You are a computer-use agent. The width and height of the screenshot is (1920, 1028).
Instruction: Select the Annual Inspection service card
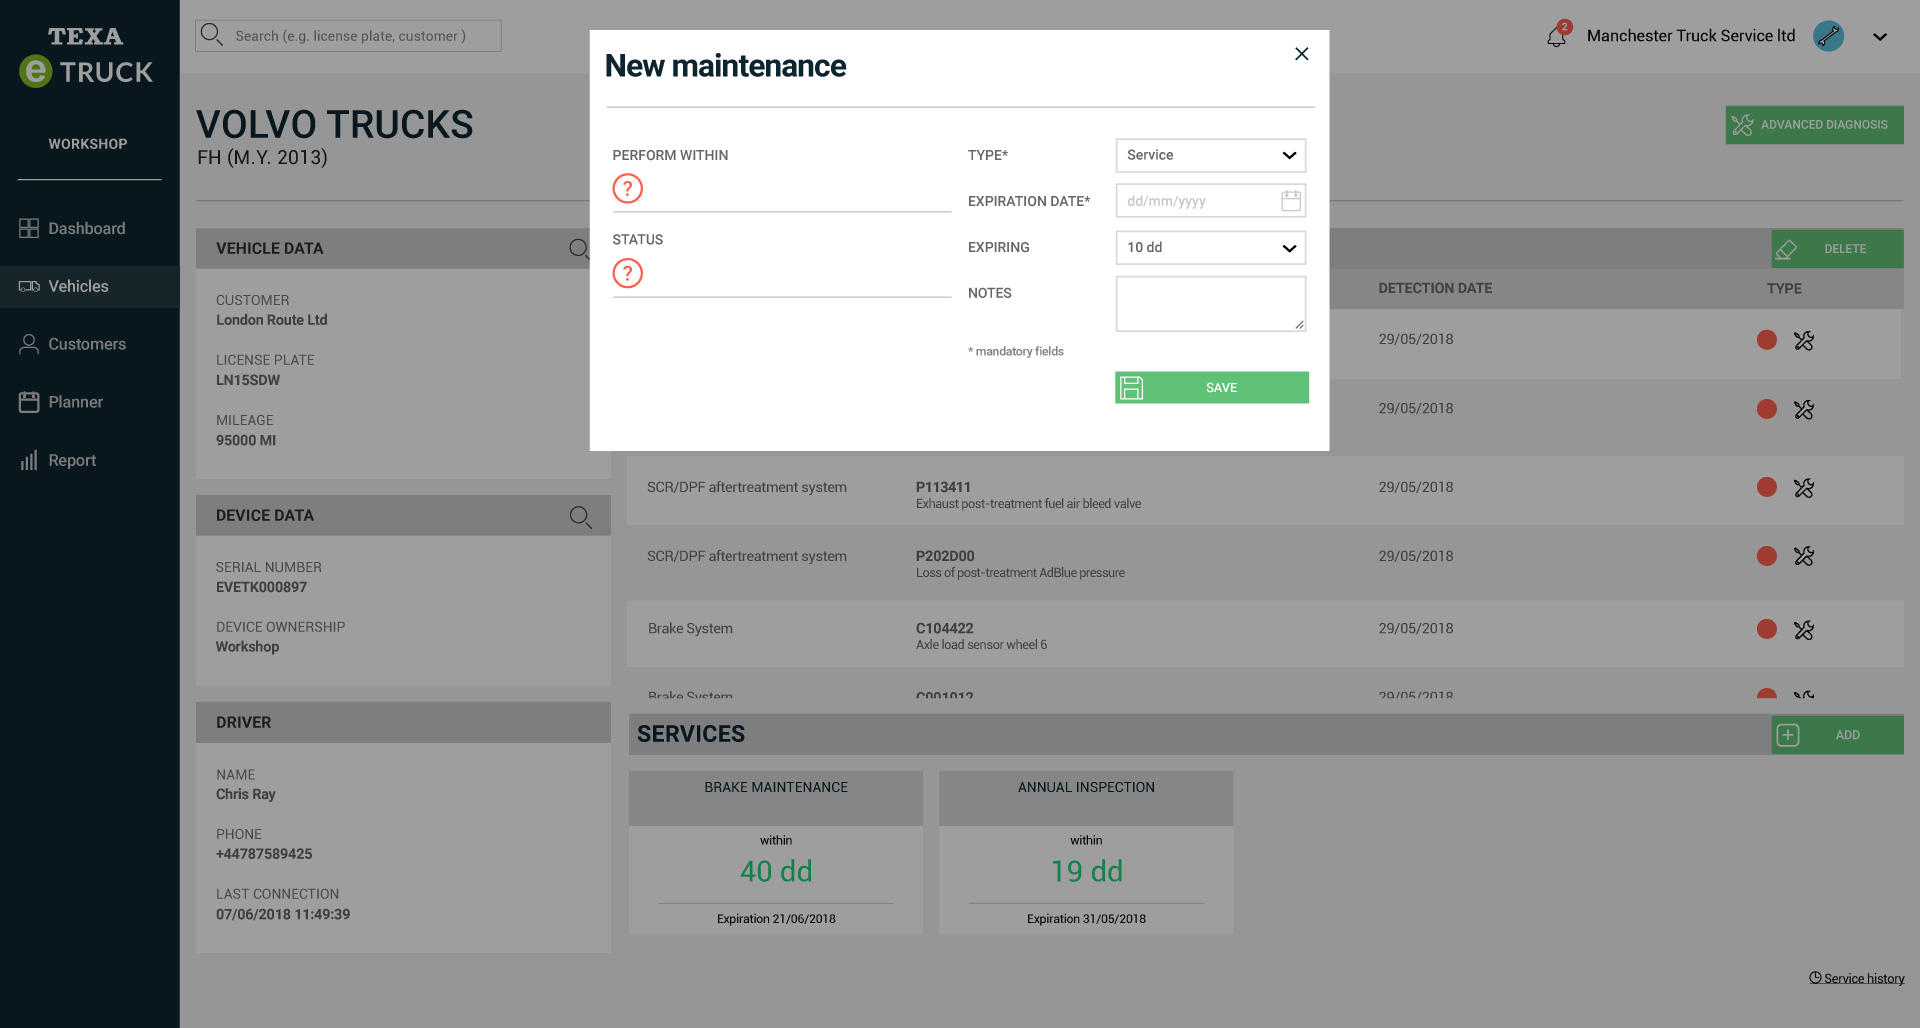[1086, 852]
